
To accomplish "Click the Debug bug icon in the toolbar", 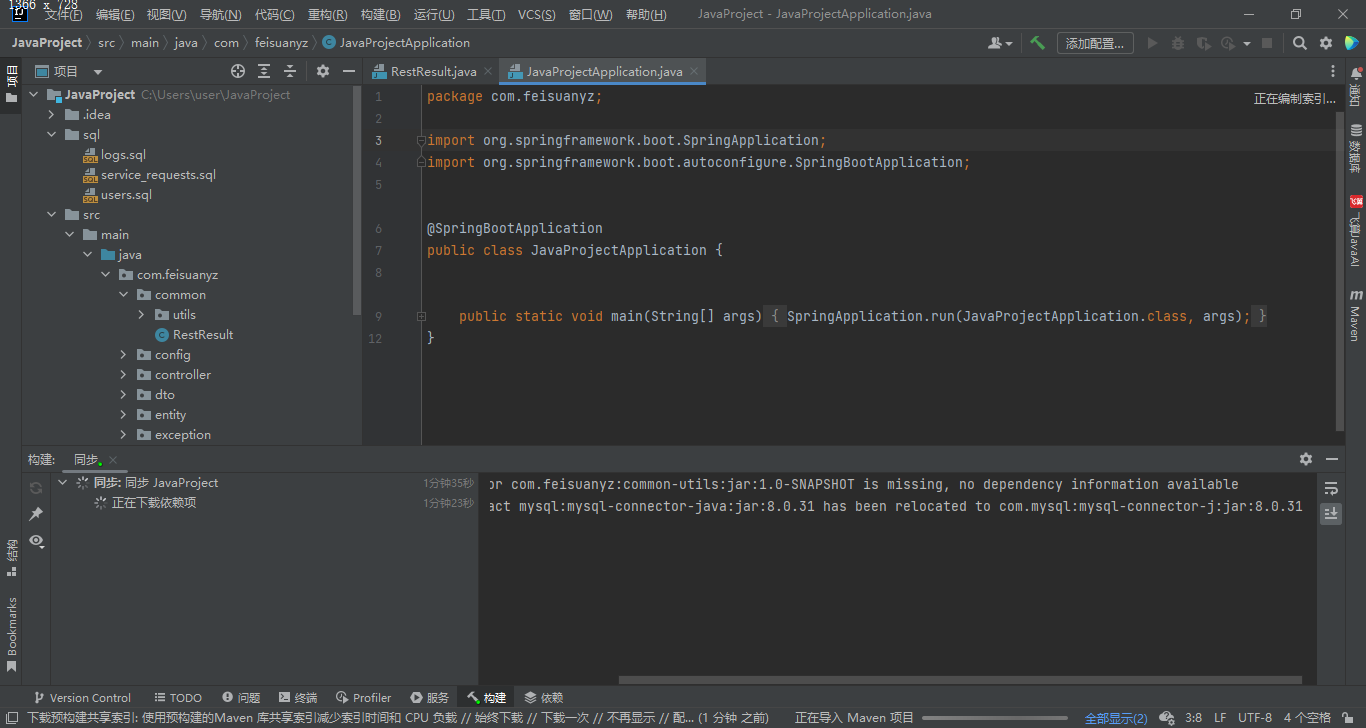I will click(x=1178, y=43).
